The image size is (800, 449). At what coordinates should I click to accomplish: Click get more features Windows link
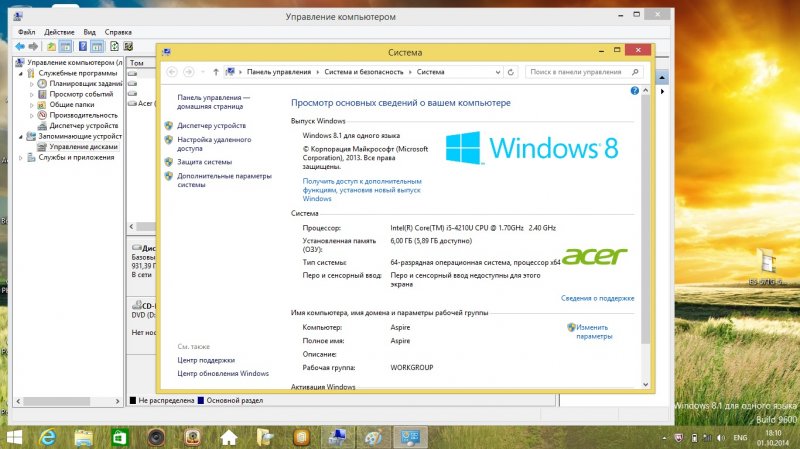pyautogui.click(x=362, y=190)
